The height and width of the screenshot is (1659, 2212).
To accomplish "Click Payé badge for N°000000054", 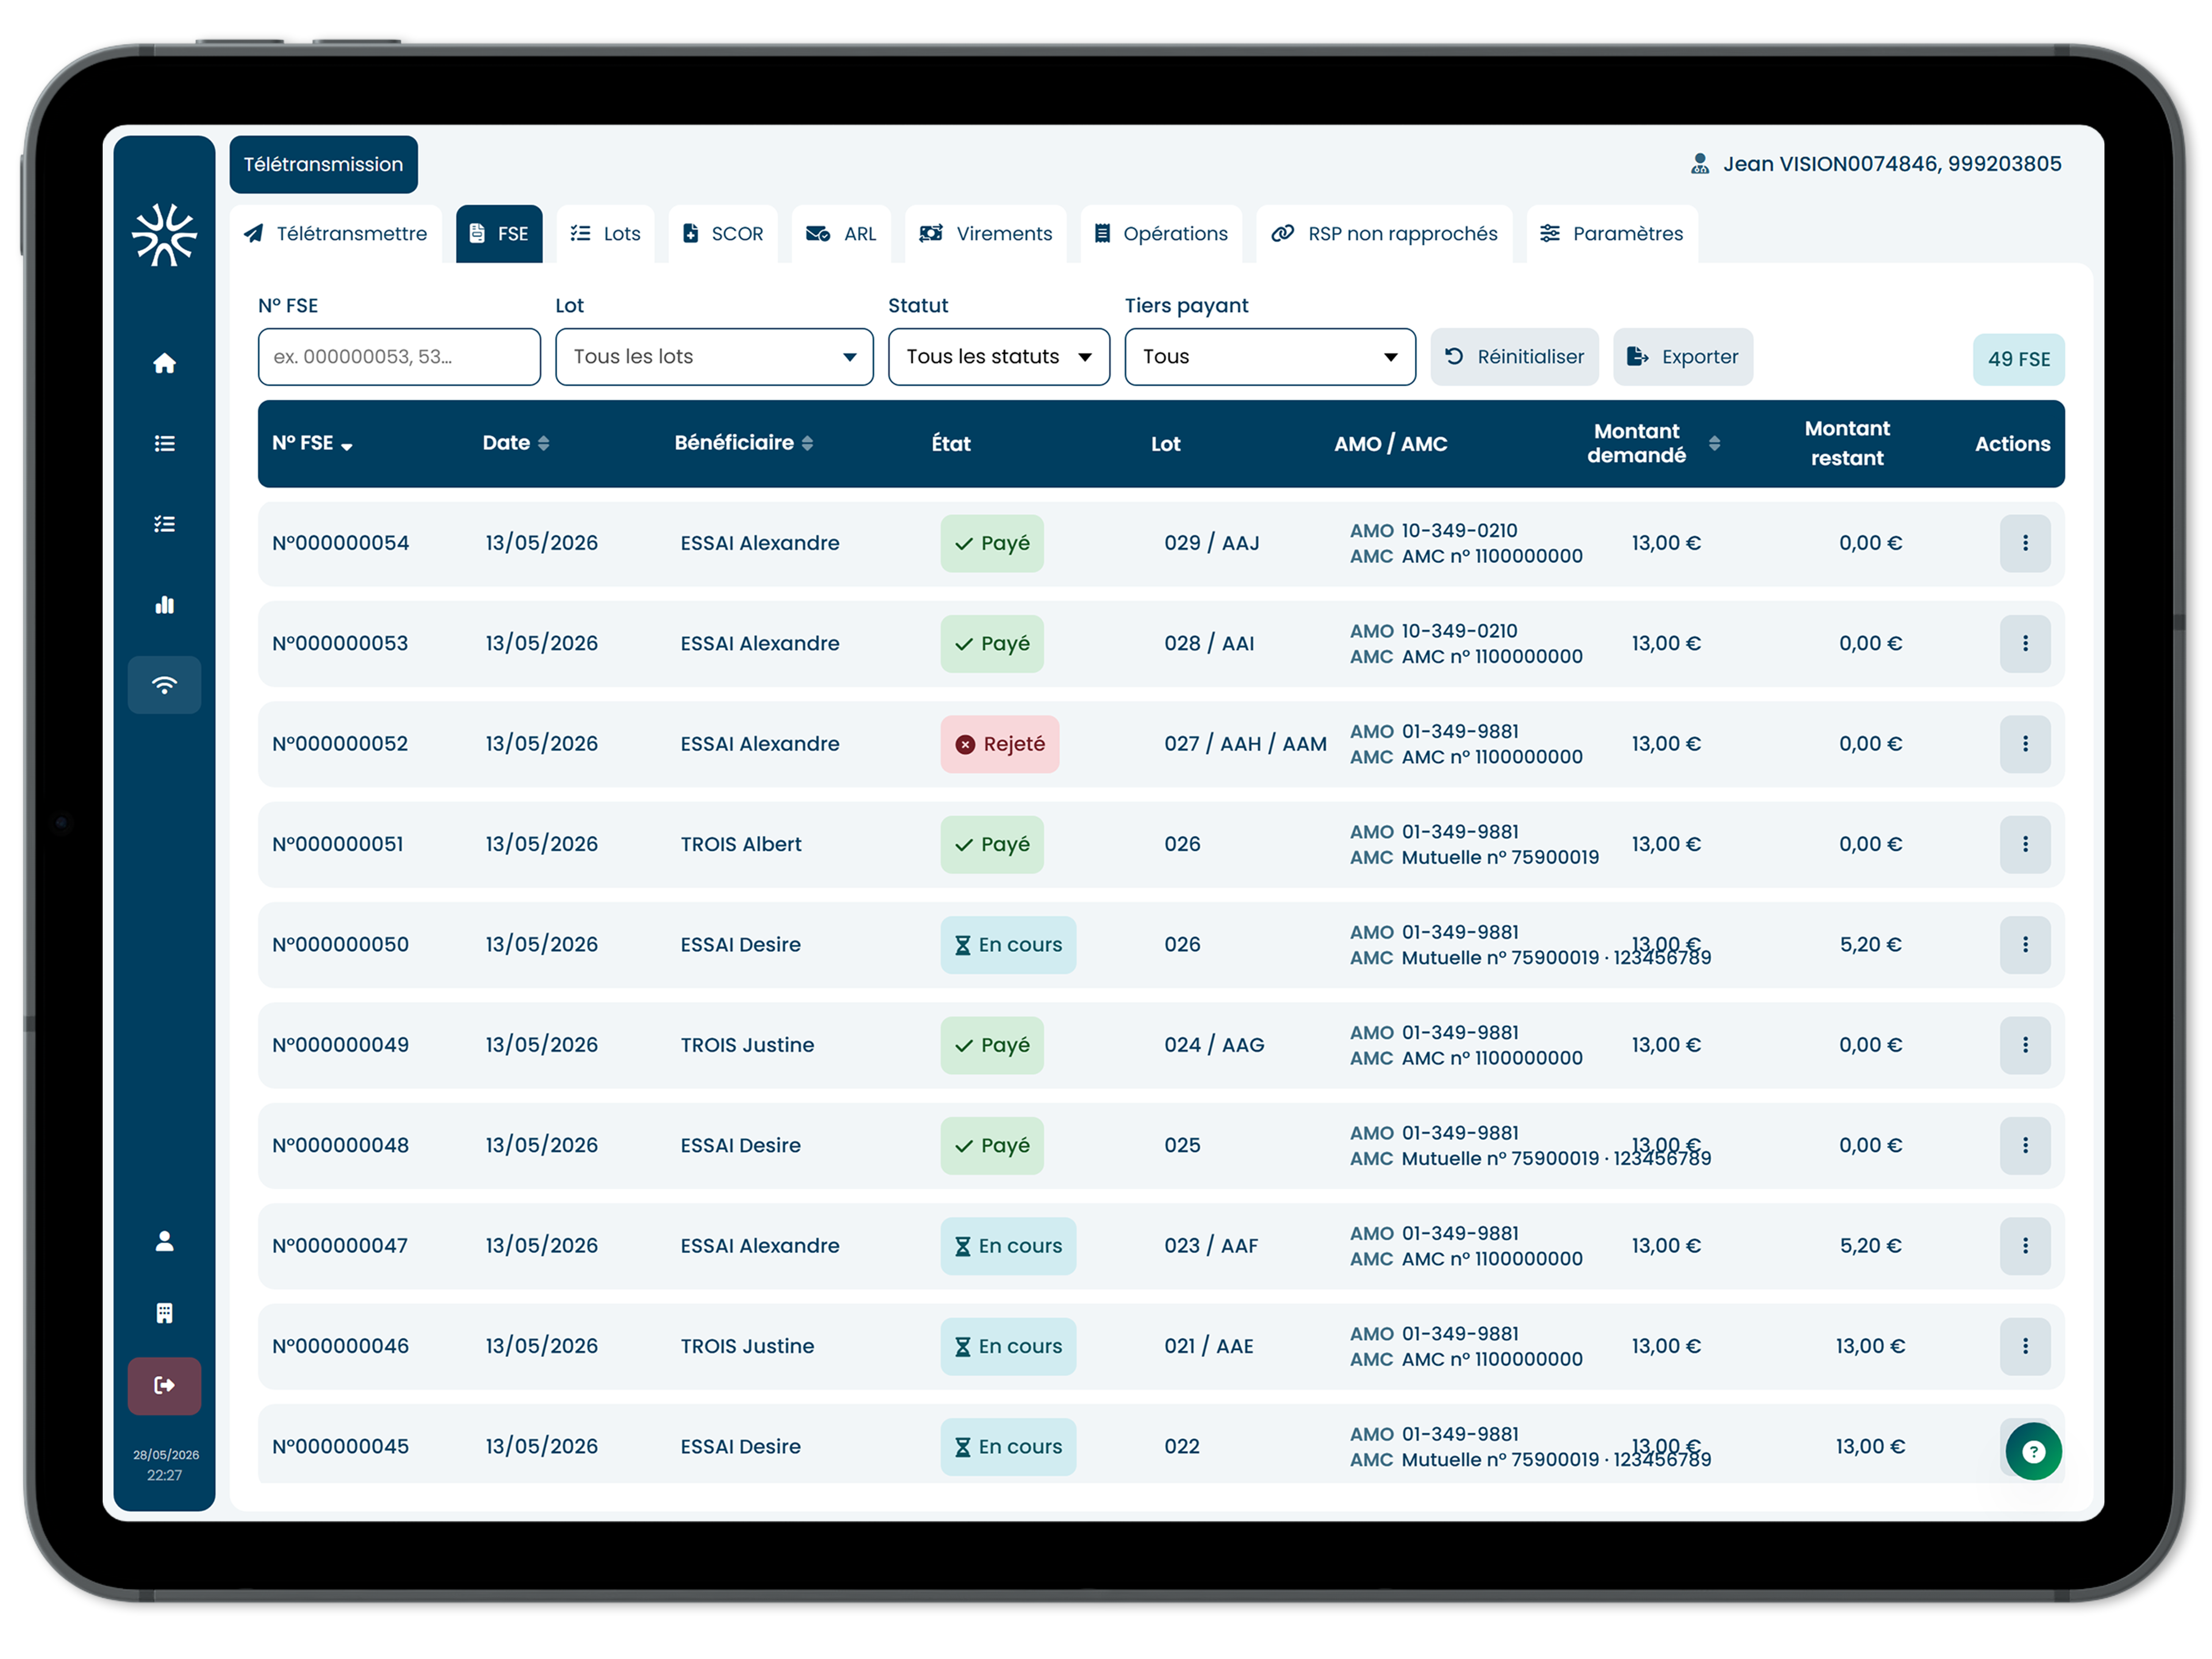I will (992, 543).
